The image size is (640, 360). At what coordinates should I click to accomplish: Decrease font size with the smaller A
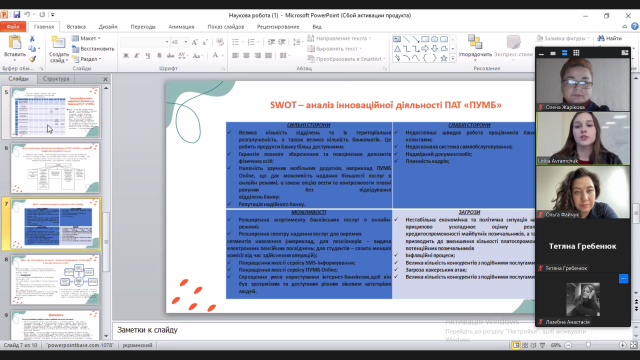[x=205, y=42]
